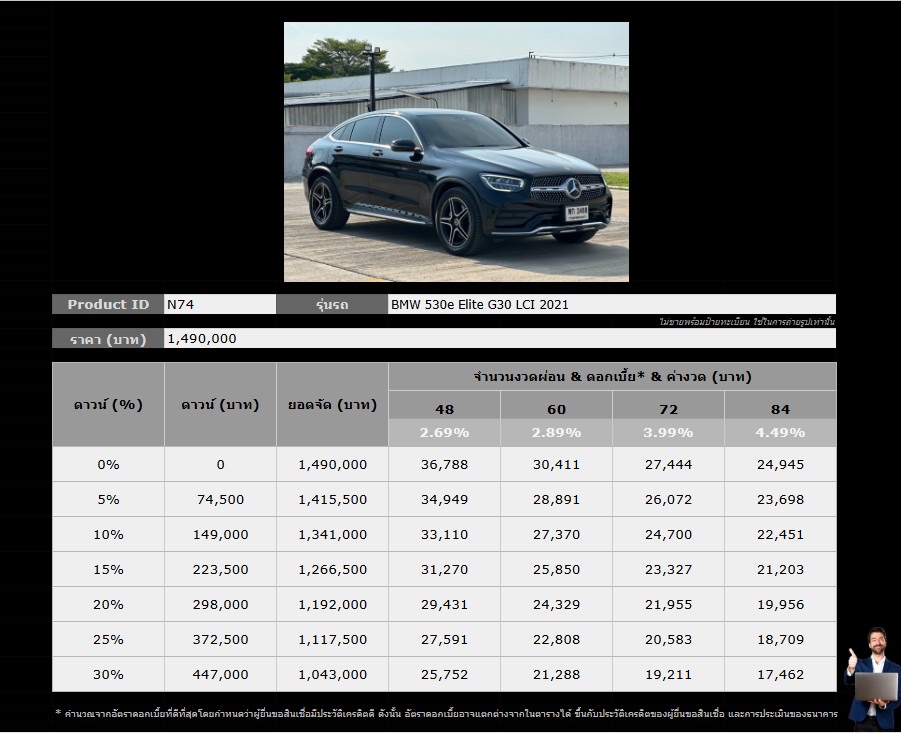
Task: Click the ยอดจัด (บาท) column header
Action: click(332, 404)
